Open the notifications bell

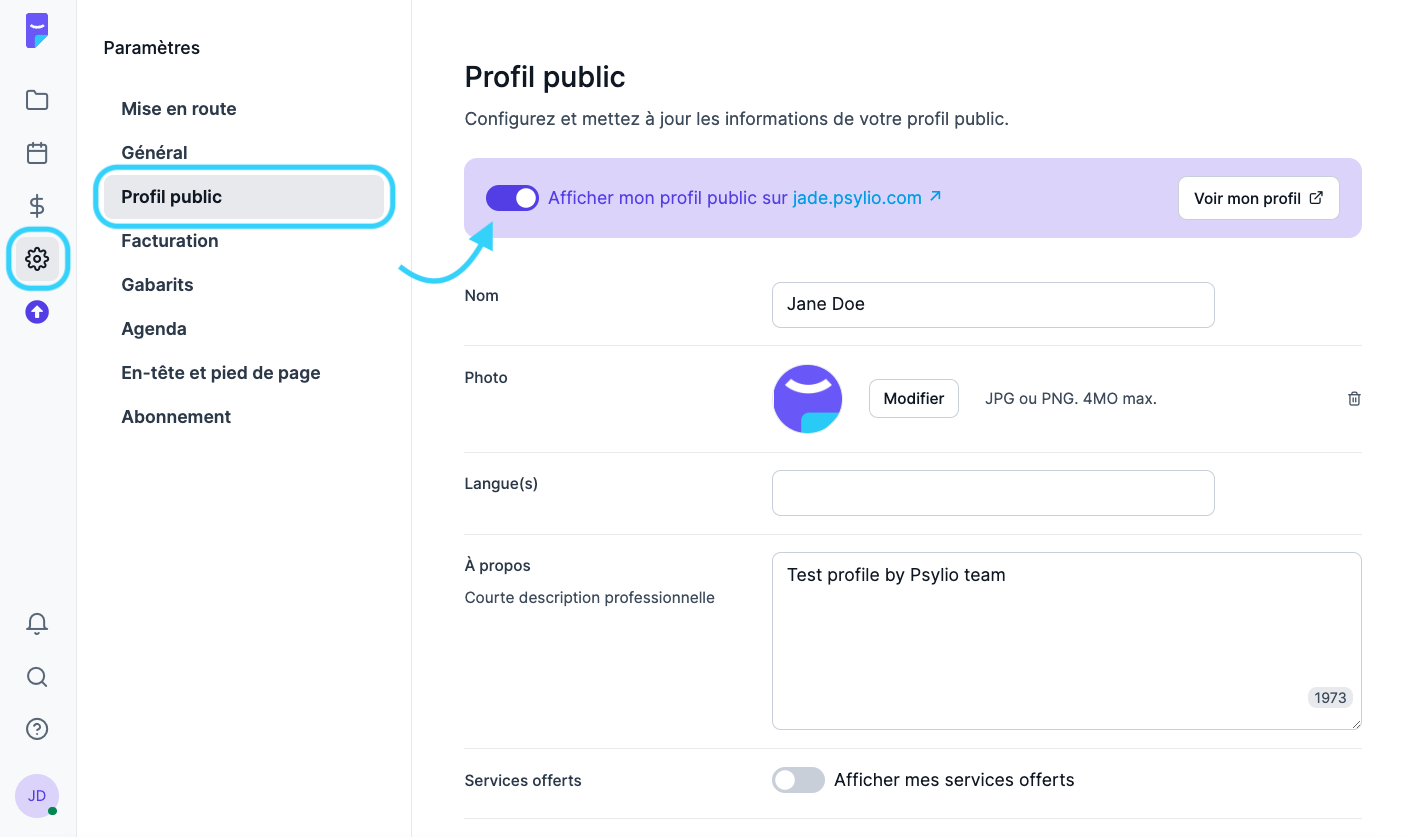coord(37,624)
